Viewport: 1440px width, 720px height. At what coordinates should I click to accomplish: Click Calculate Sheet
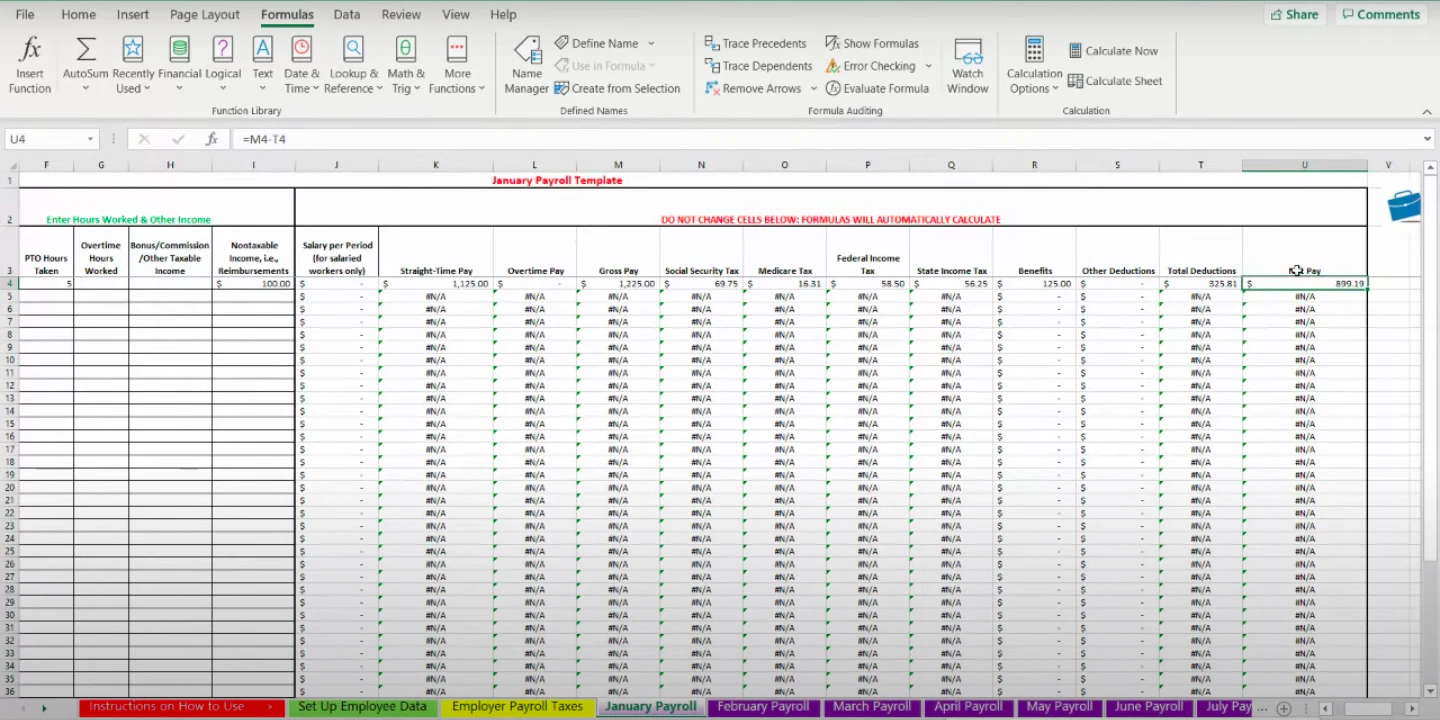click(1115, 81)
